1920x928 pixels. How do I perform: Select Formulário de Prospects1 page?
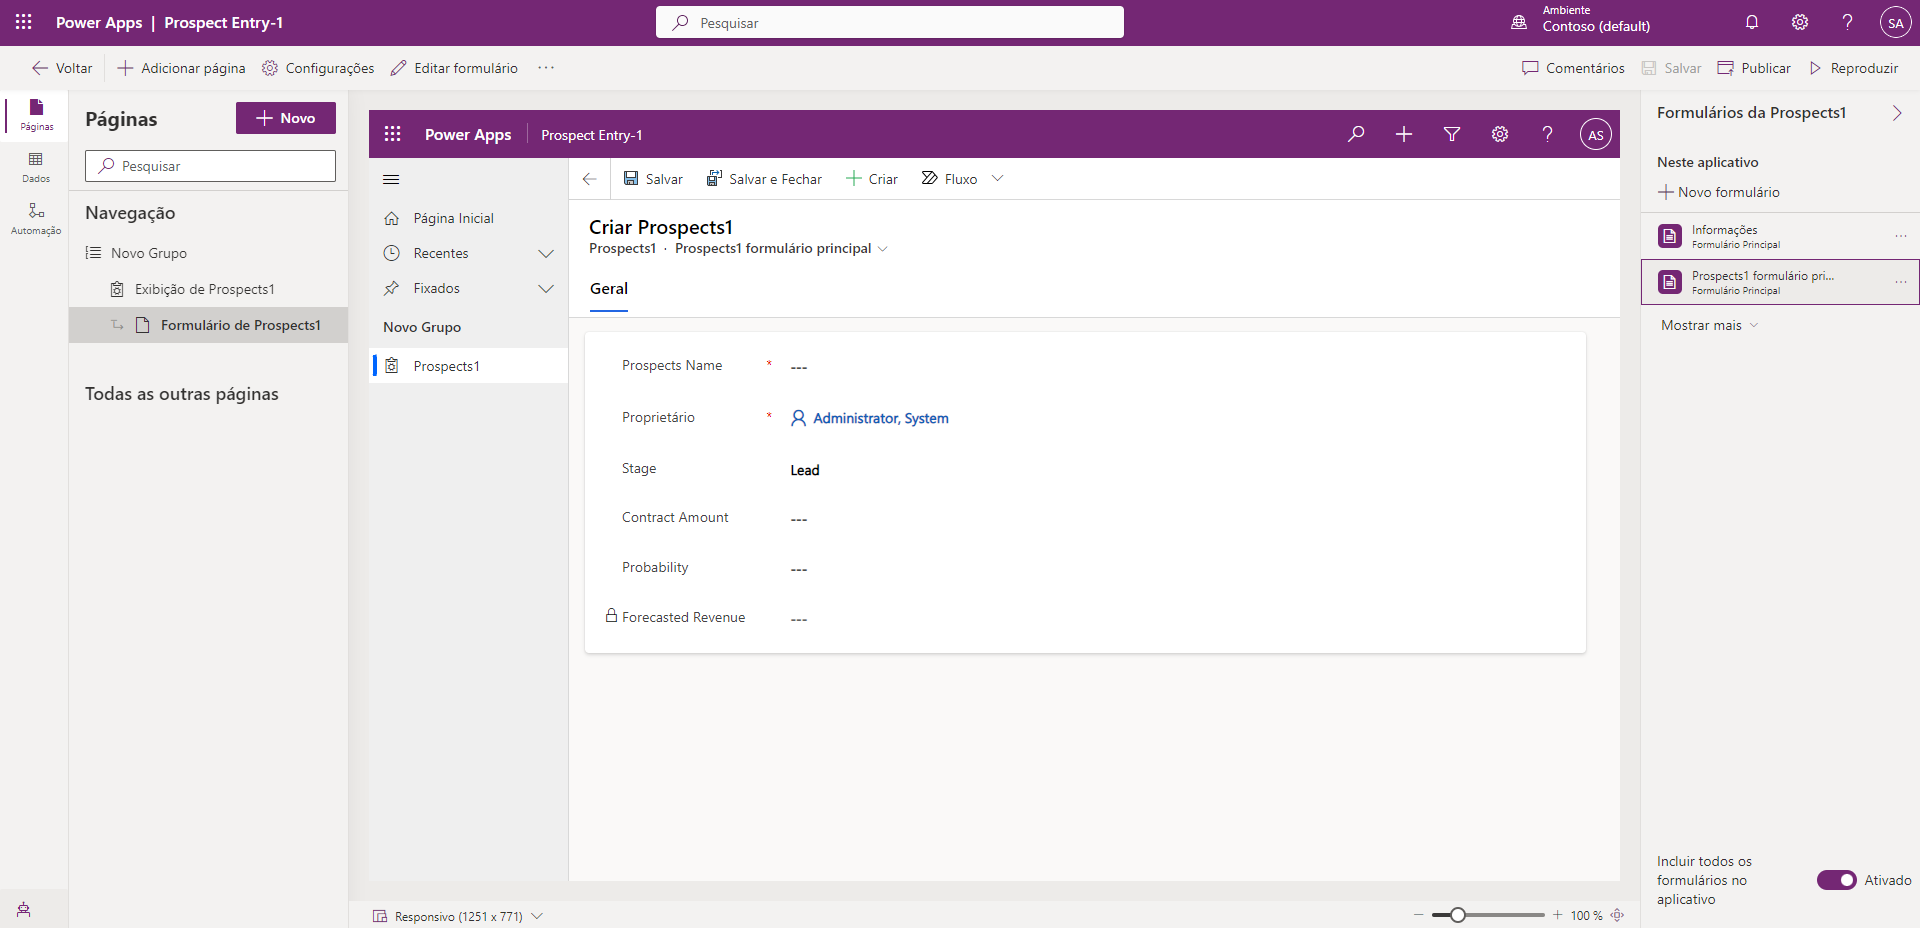[x=208, y=325]
